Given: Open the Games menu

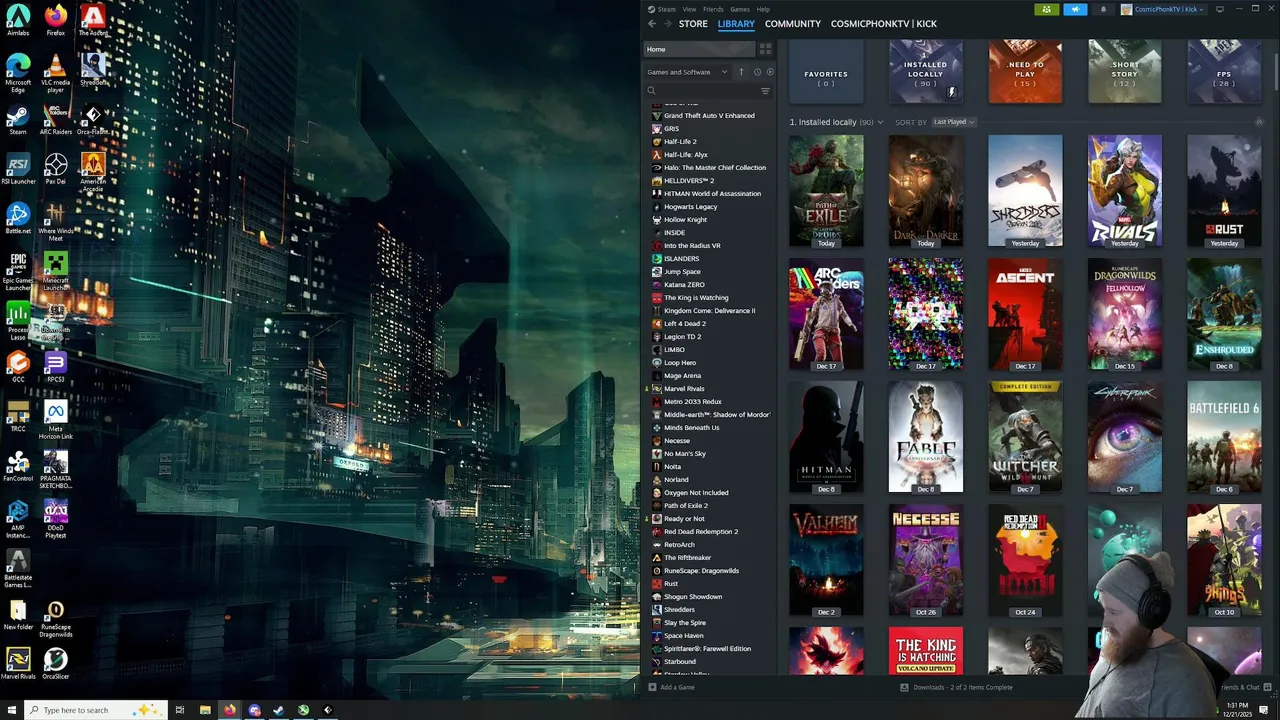Looking at the screenshot, I should 740,9.
